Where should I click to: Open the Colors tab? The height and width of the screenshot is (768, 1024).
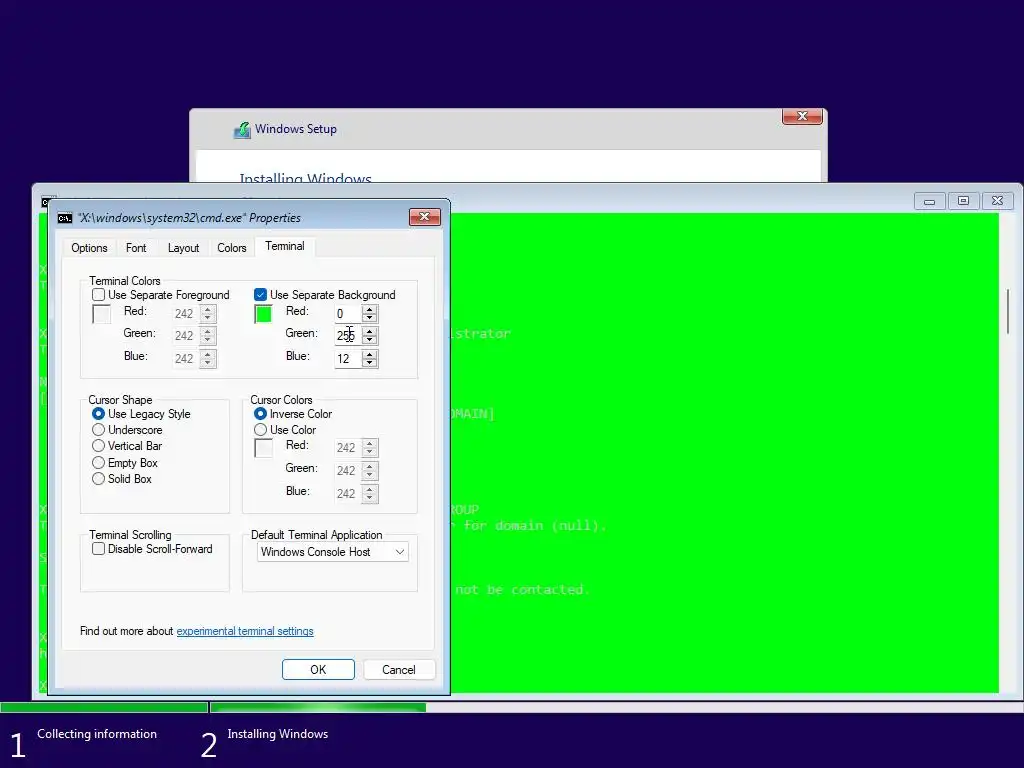pyautogui.click(x=232, y=248)
